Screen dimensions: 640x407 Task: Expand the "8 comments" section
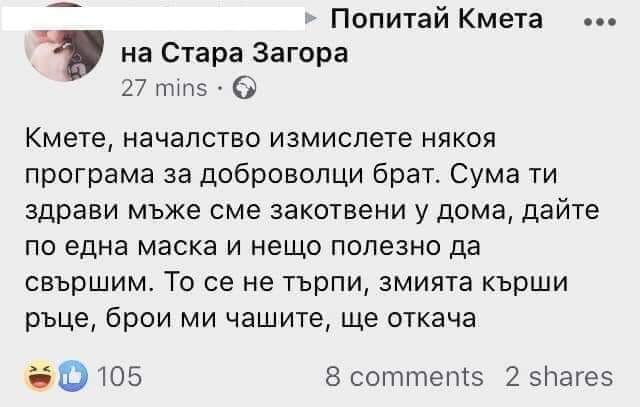click(404, 376)
